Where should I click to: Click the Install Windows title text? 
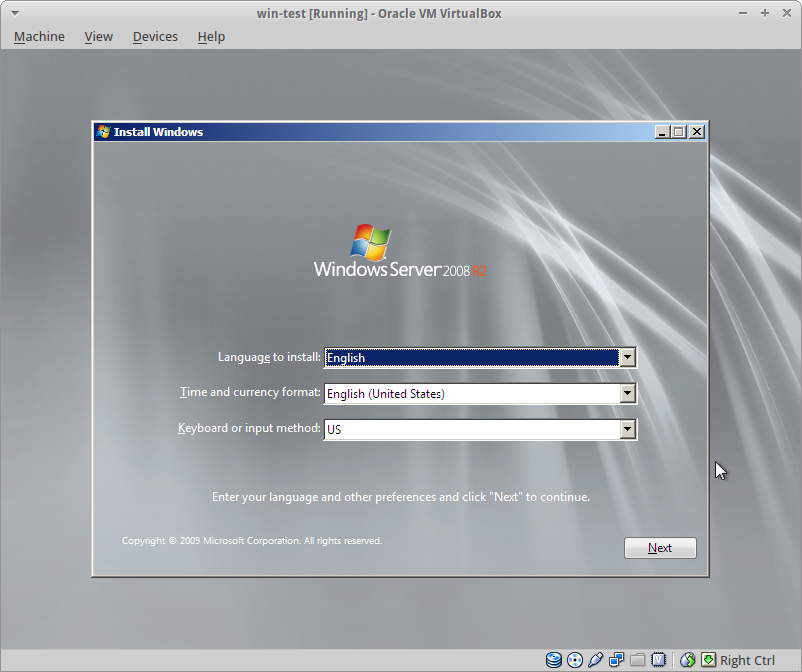click(x=158, y=132)
